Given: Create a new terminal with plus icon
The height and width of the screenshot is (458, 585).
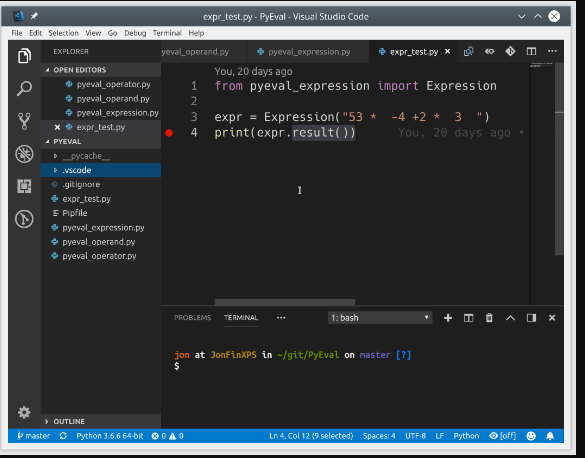Looking at the screenshot, I should [x=448, y=318].
